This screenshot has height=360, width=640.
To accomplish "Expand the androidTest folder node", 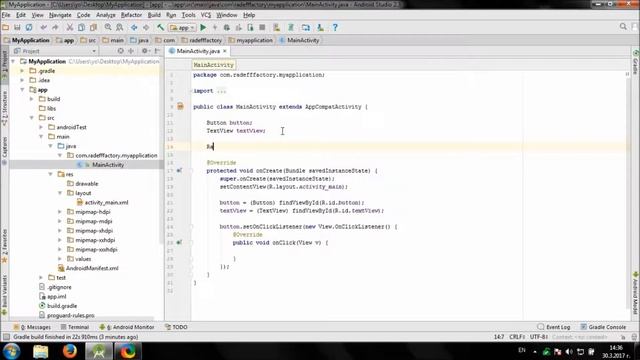I will (41, 127).
